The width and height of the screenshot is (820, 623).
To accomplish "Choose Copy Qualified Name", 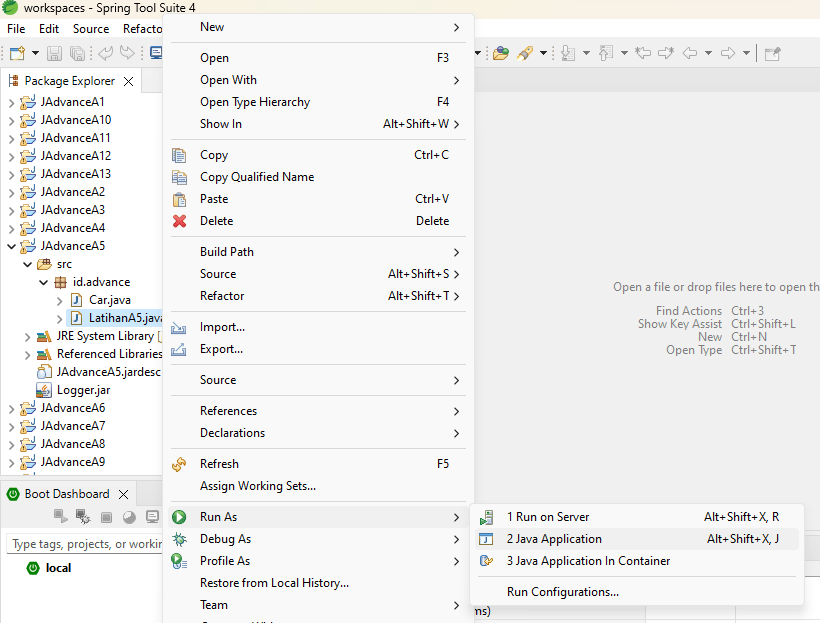I will [318, 177].
